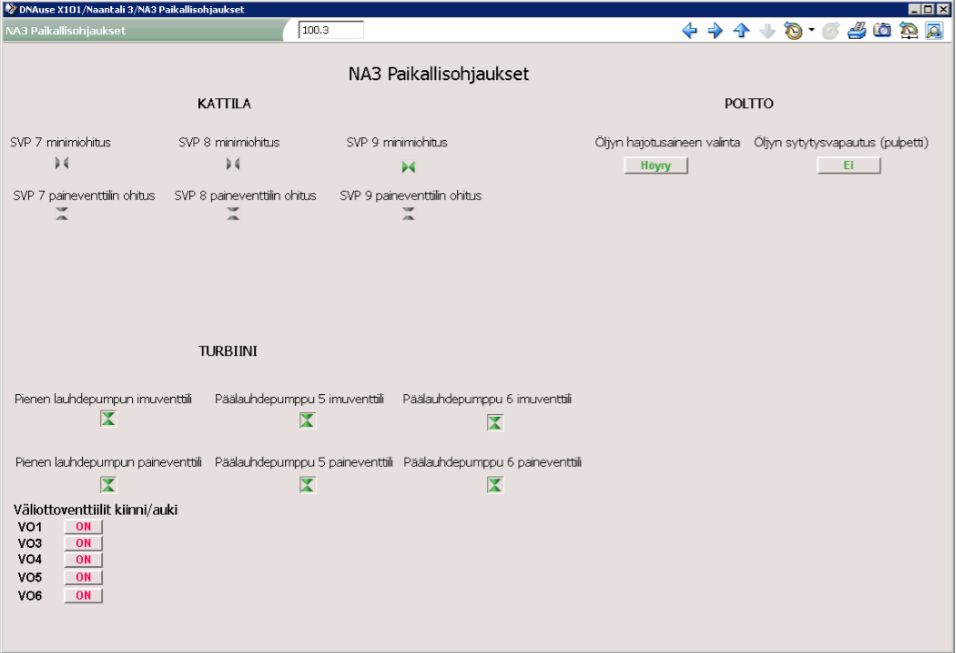The width and height of the screenshot is (957, 653).
Task: Click the magnifier zoom icon
Action: click(935, 31)
